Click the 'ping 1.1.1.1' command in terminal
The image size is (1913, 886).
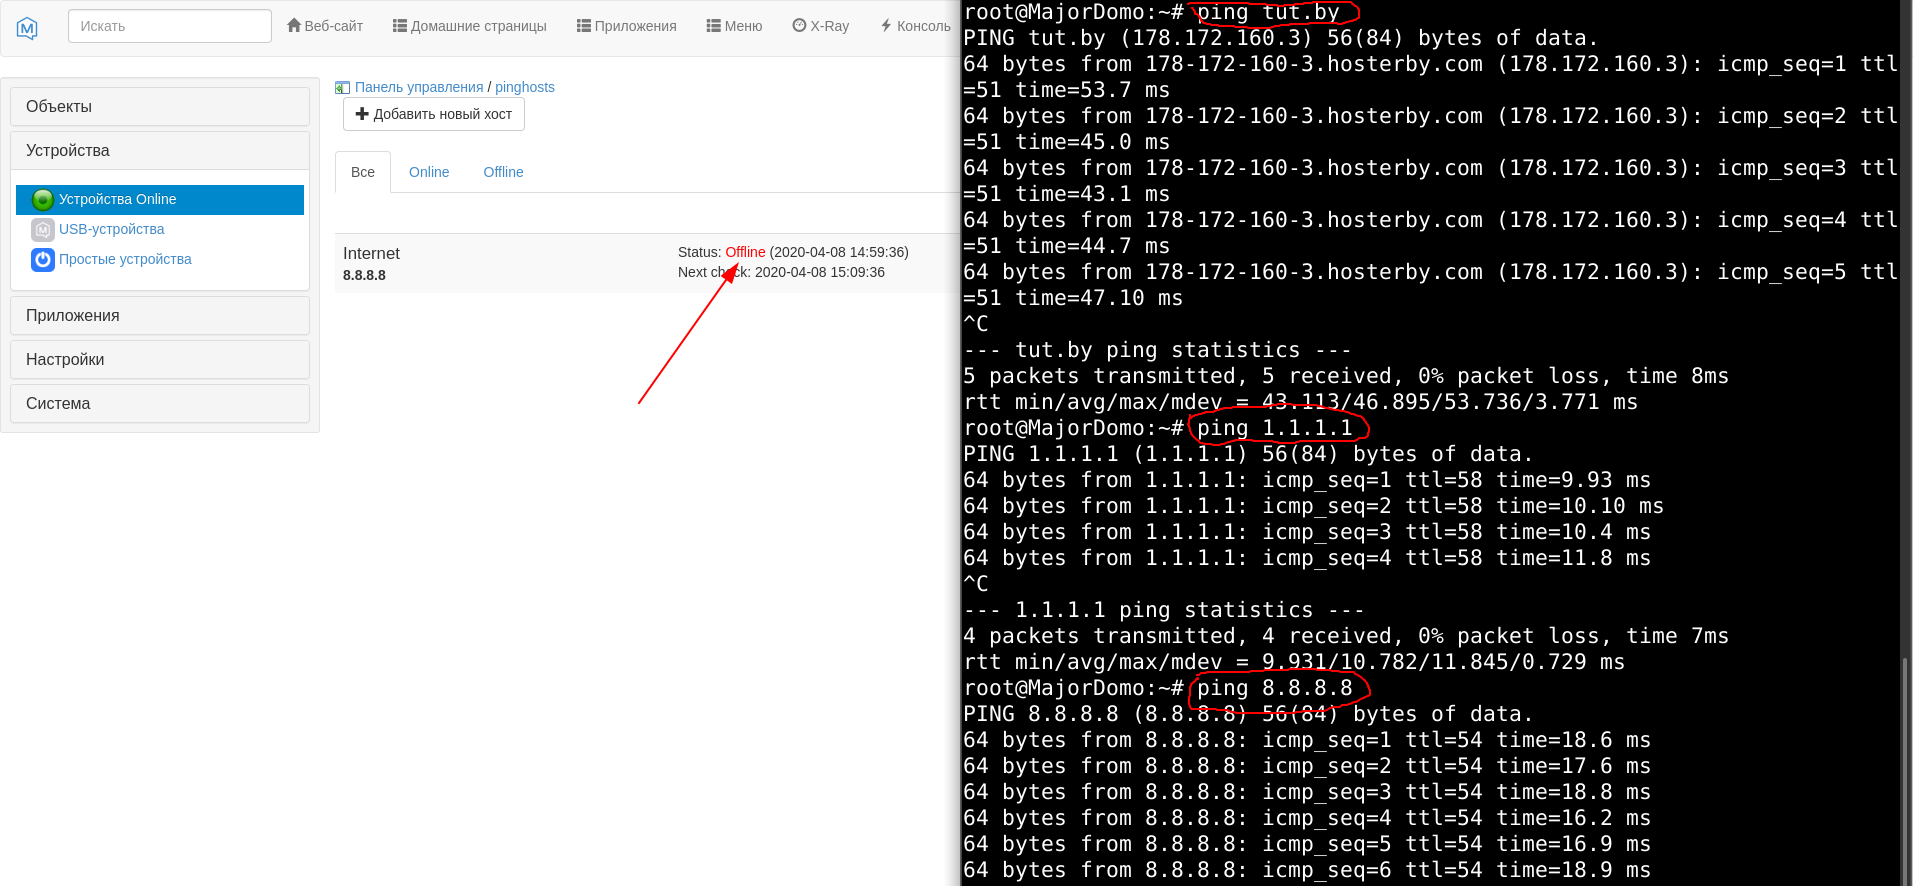[x=1275, y=428]
